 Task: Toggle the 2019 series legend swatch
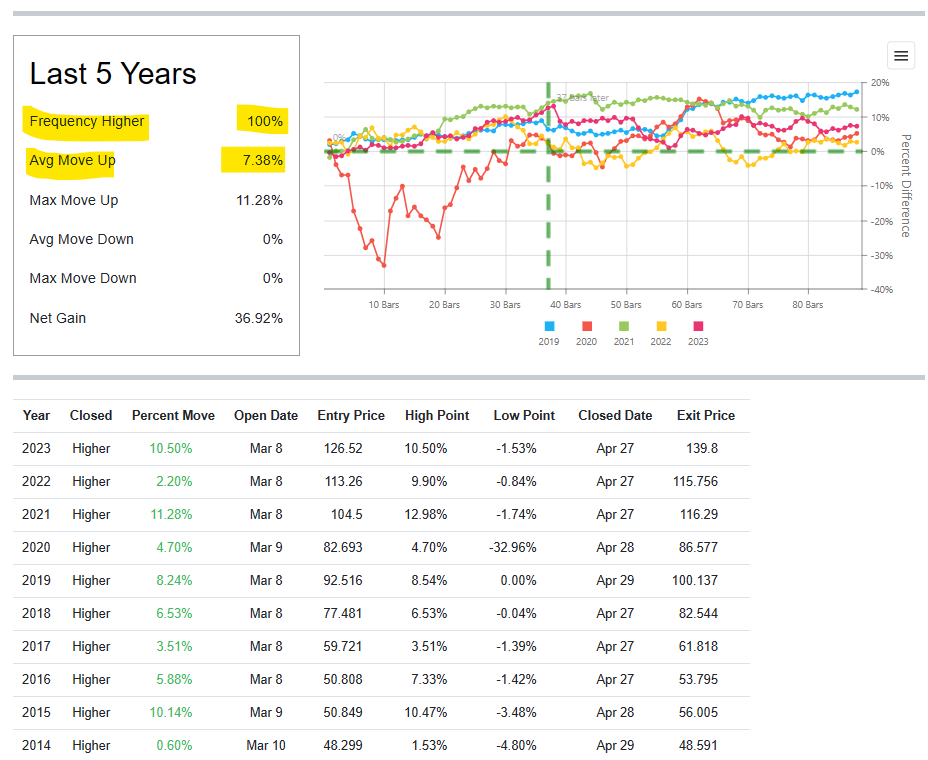point(549,326)
